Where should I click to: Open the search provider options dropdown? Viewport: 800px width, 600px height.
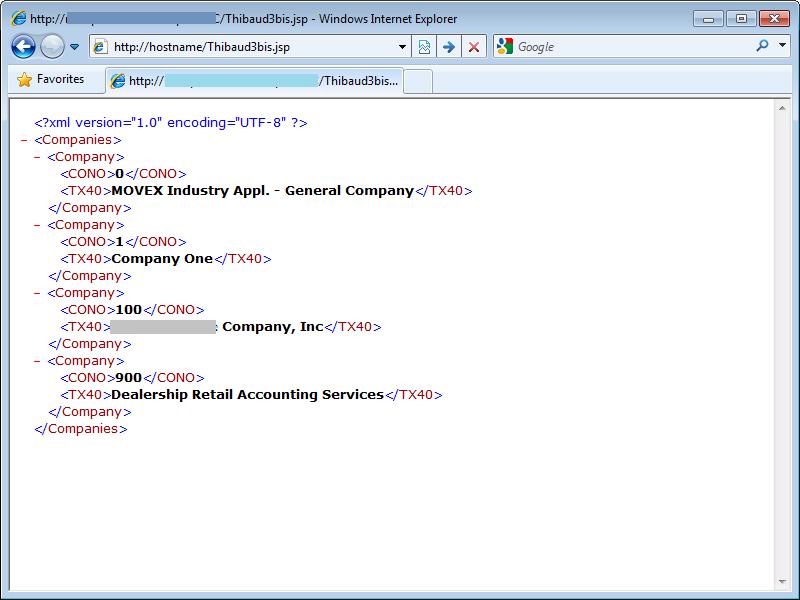pyautogui.click(x=782, y=46)
